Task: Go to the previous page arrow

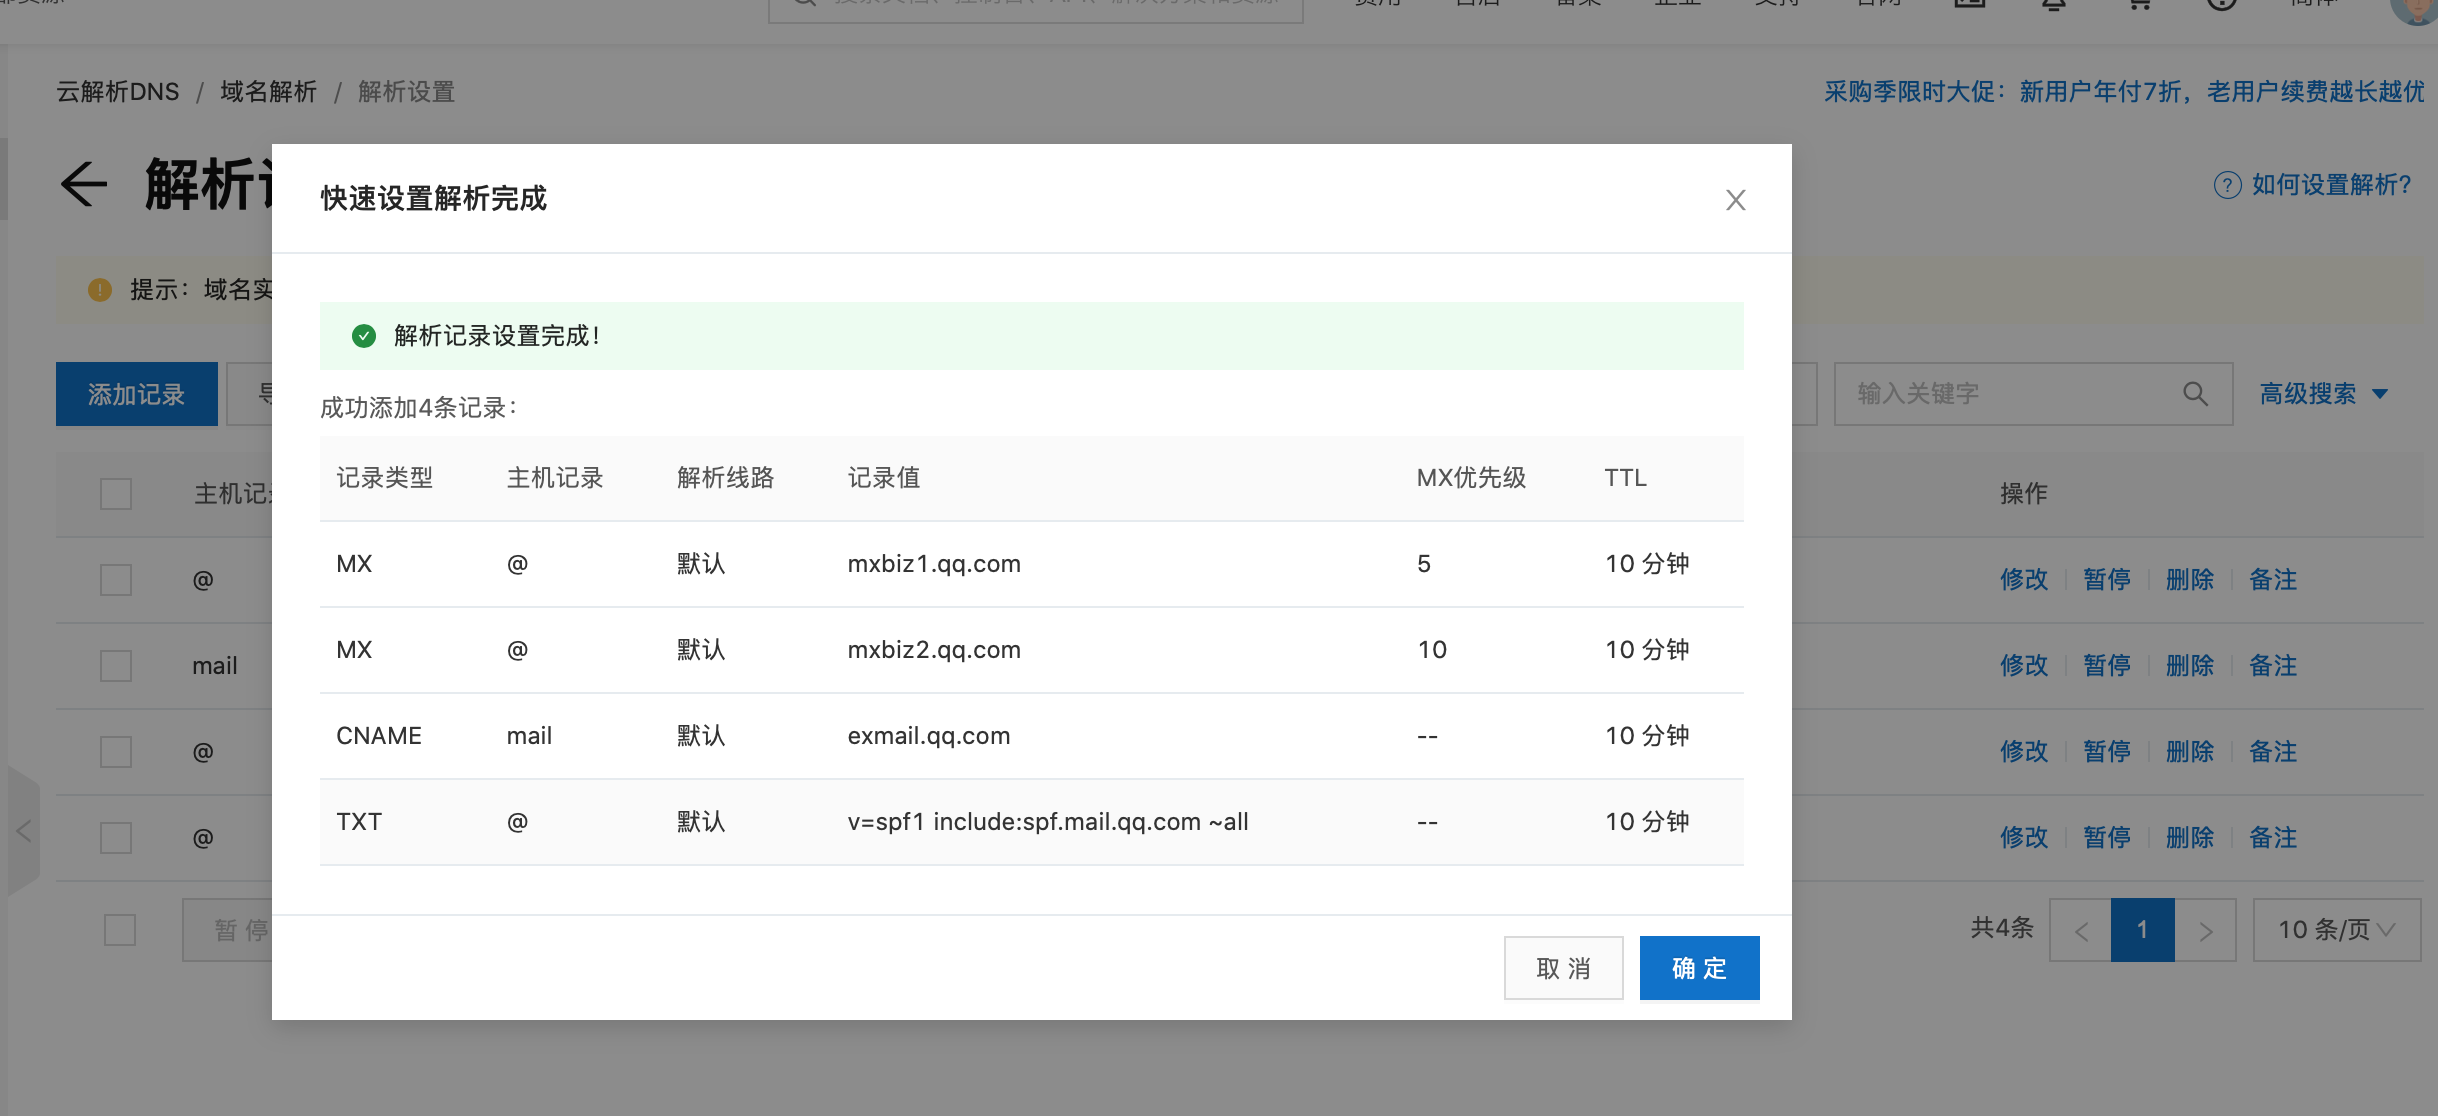Action: 2081,931
